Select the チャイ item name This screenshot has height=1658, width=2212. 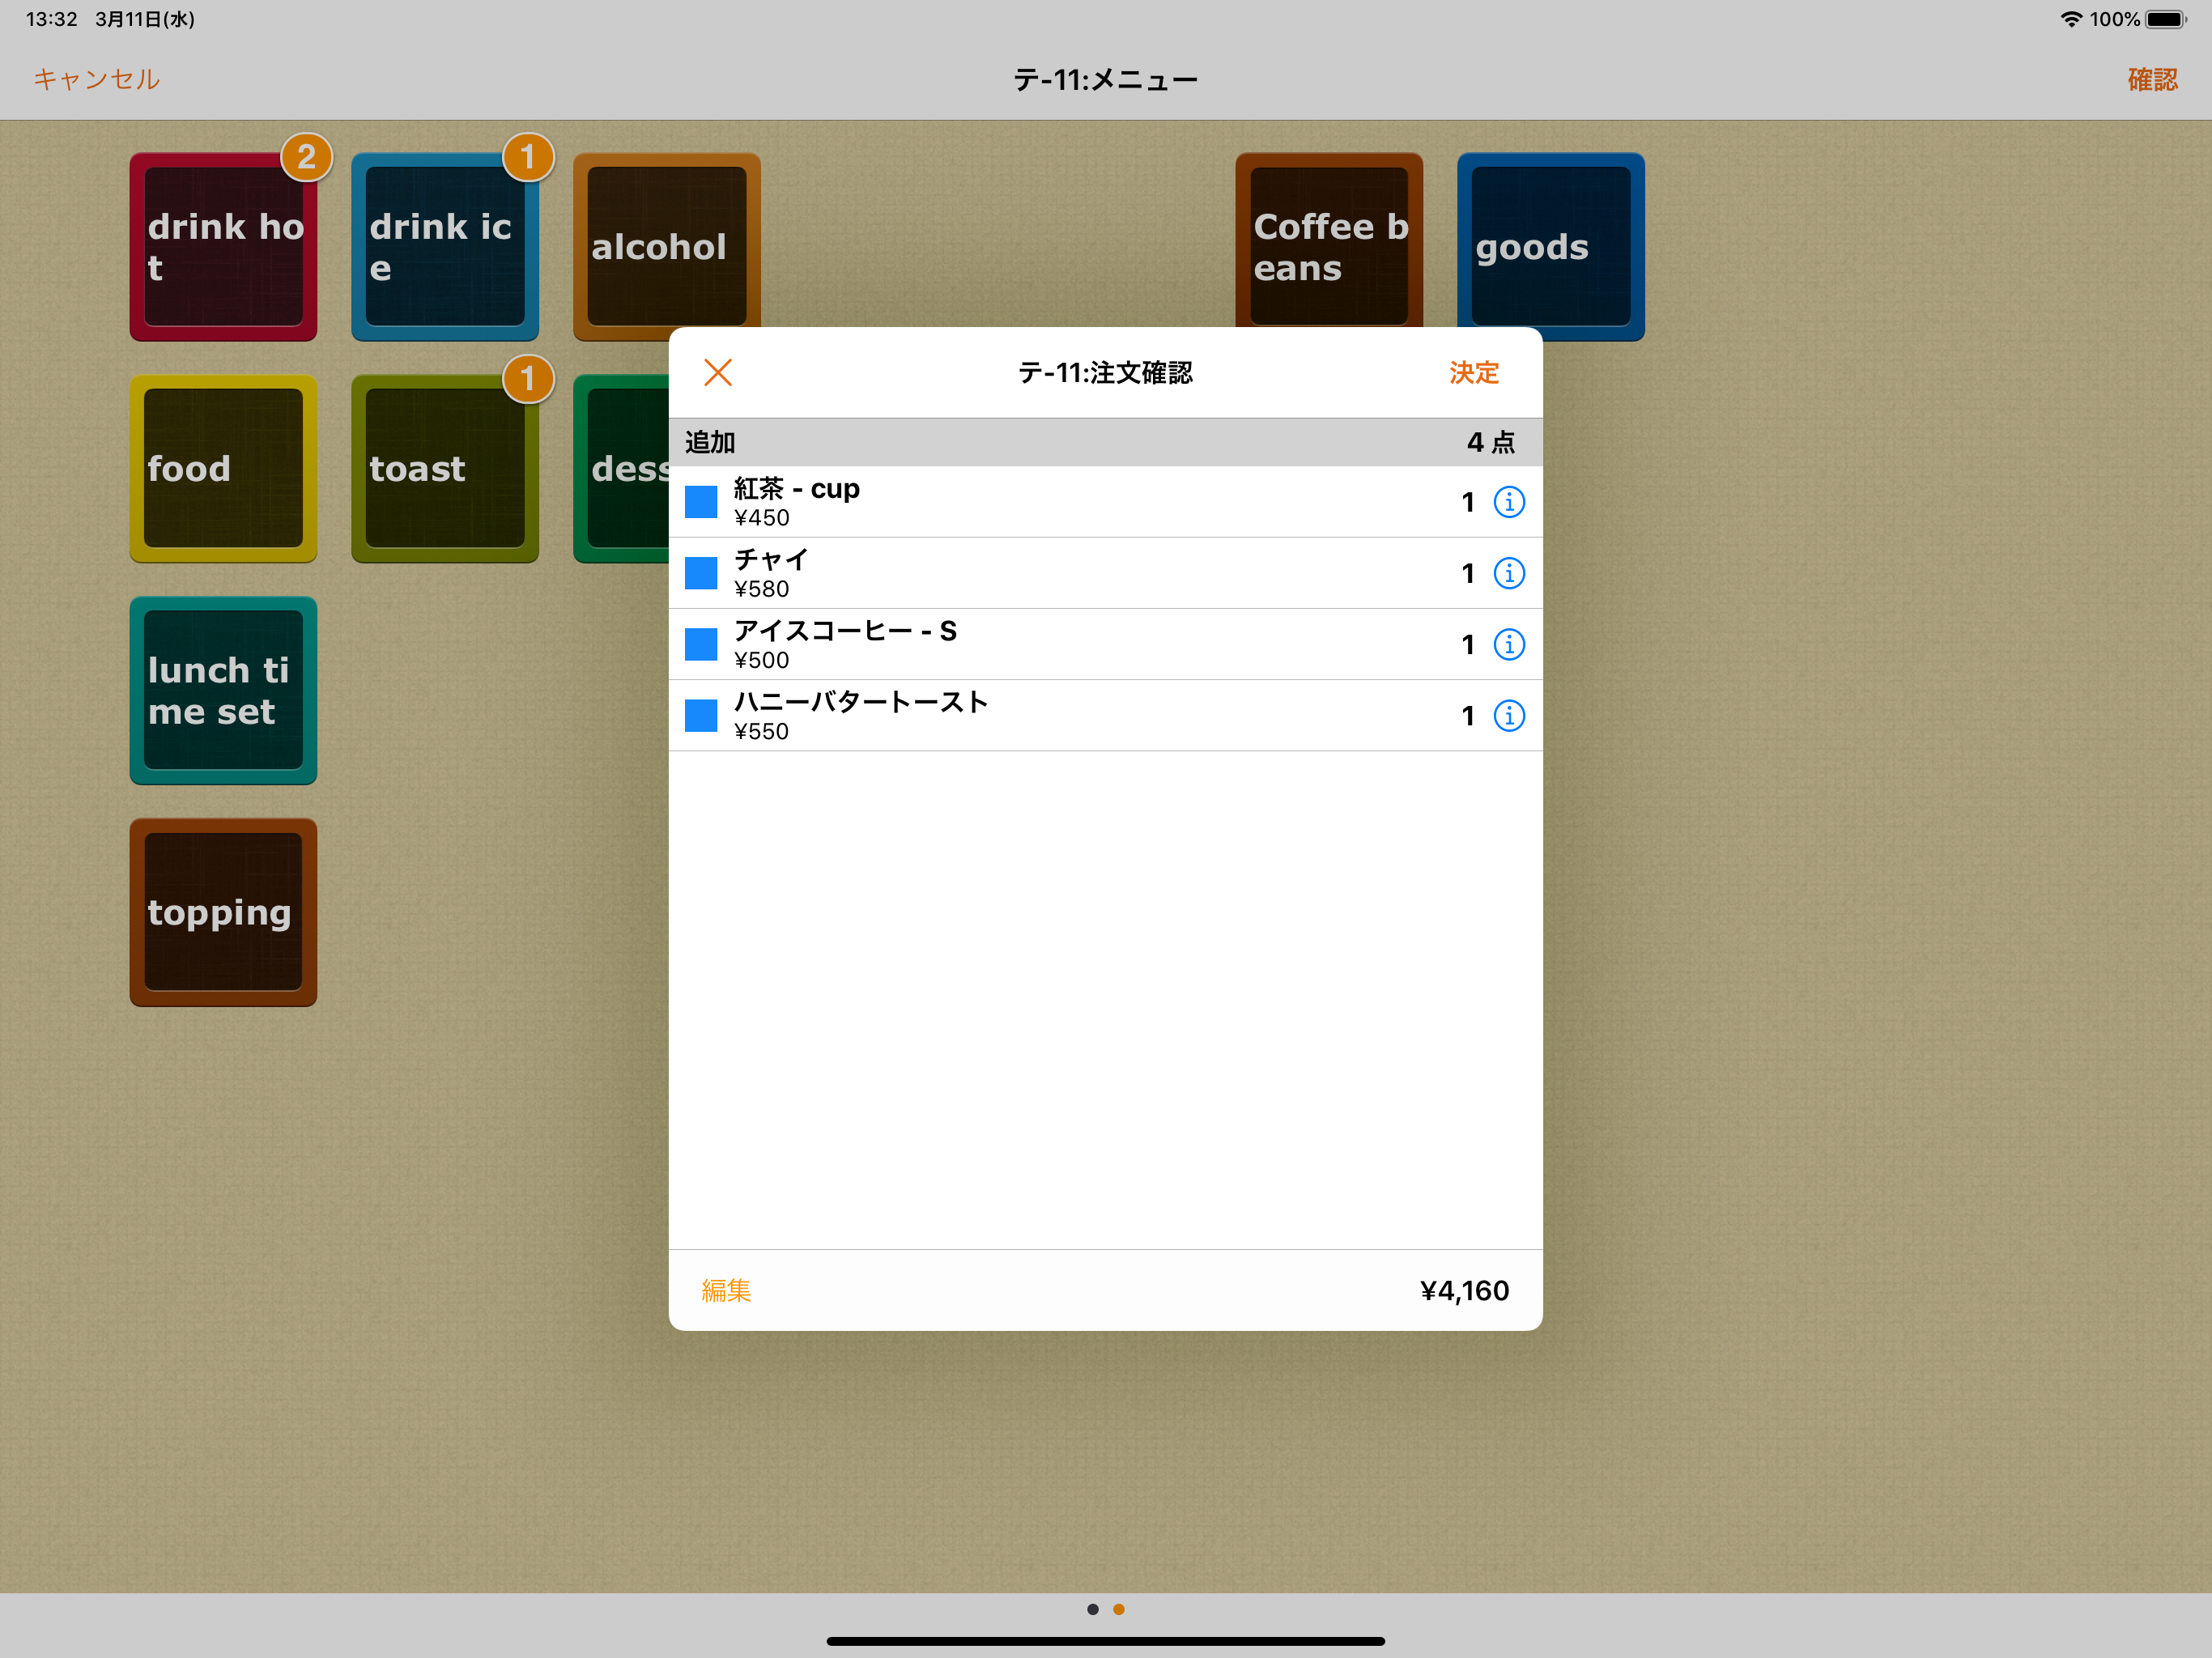[771, 560]
